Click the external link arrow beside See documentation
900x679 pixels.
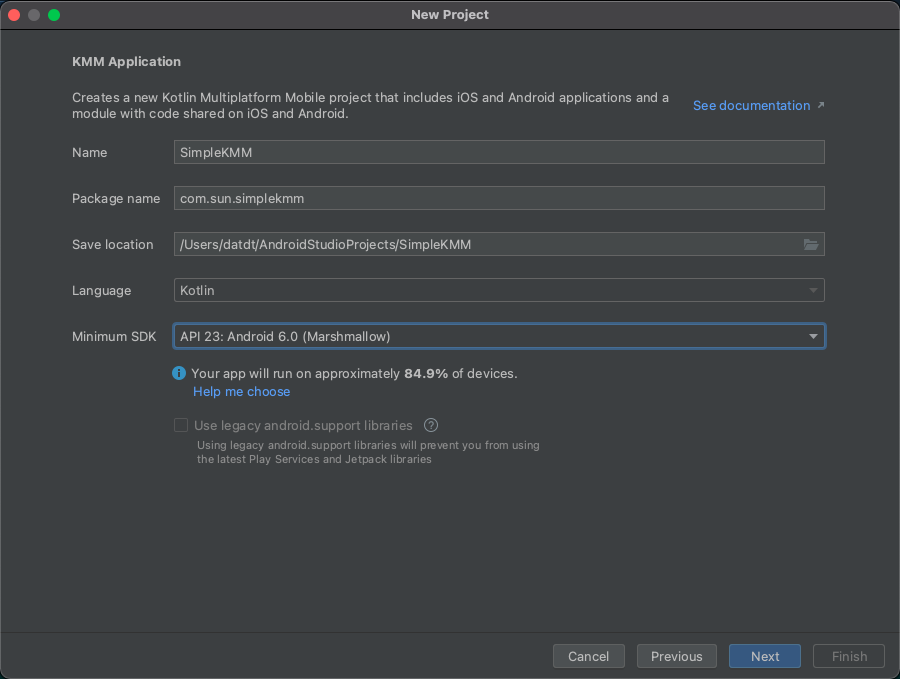point(821,105)
